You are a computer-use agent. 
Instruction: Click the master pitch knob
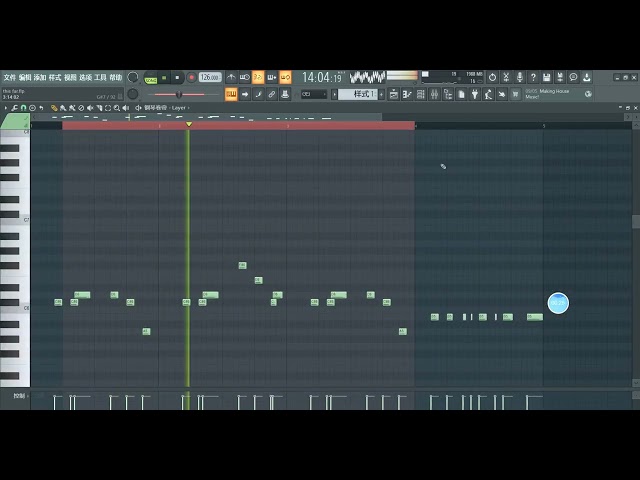click(133, 94)
